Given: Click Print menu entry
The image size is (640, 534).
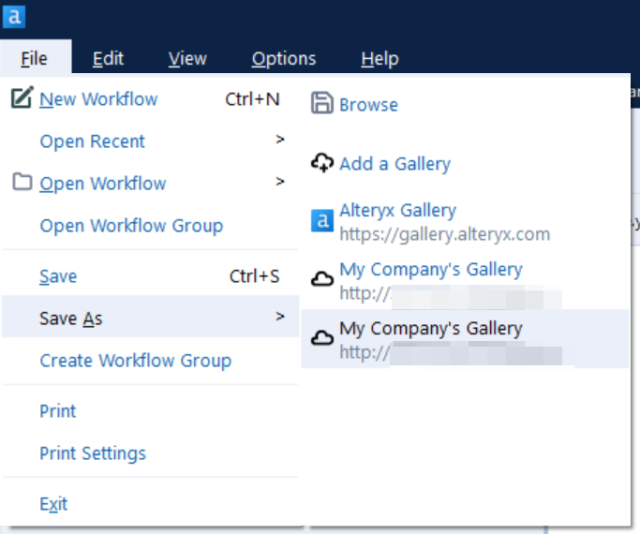Looking at the screenshot, I should [x=150, y=411].
